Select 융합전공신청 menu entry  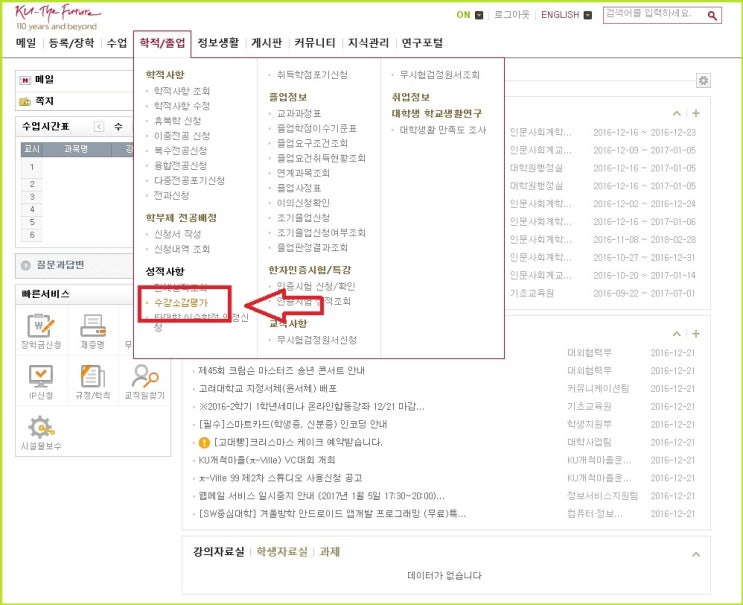[x=181, y=165]
